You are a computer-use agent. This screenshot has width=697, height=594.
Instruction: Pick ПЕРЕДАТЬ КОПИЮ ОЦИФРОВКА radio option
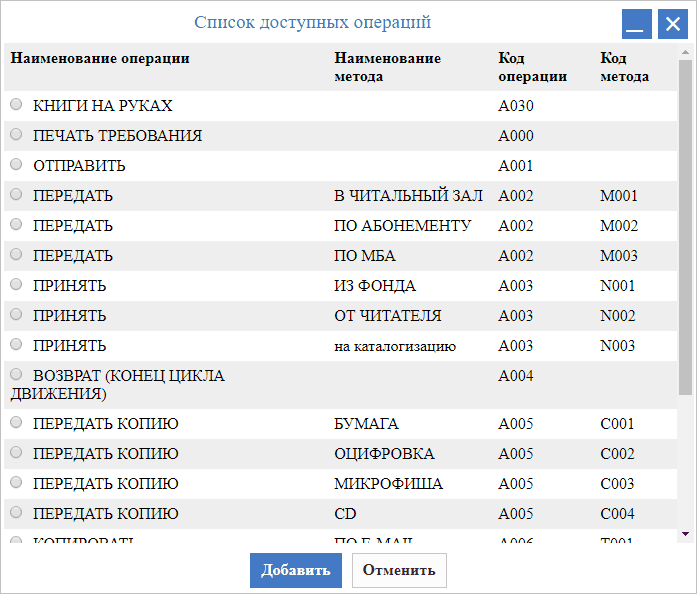16,453
